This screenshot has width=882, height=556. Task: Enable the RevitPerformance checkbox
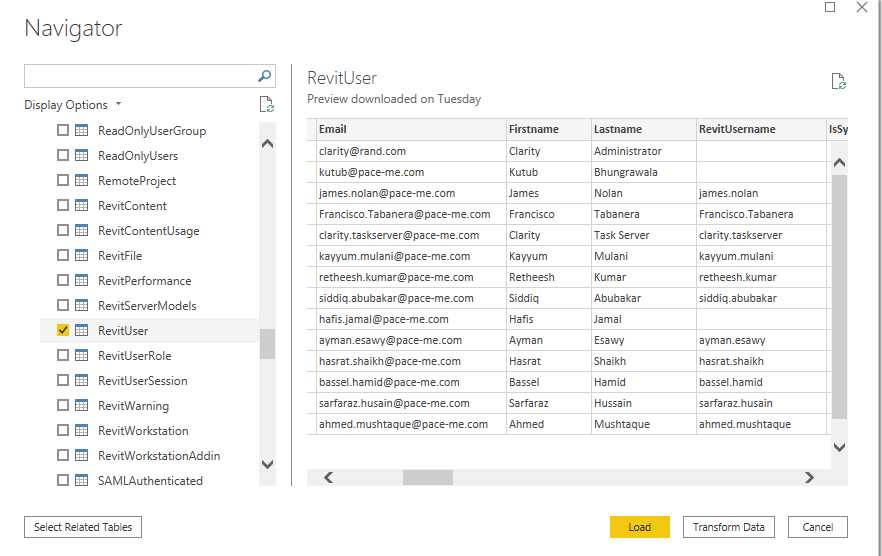(x=63, y=281)
